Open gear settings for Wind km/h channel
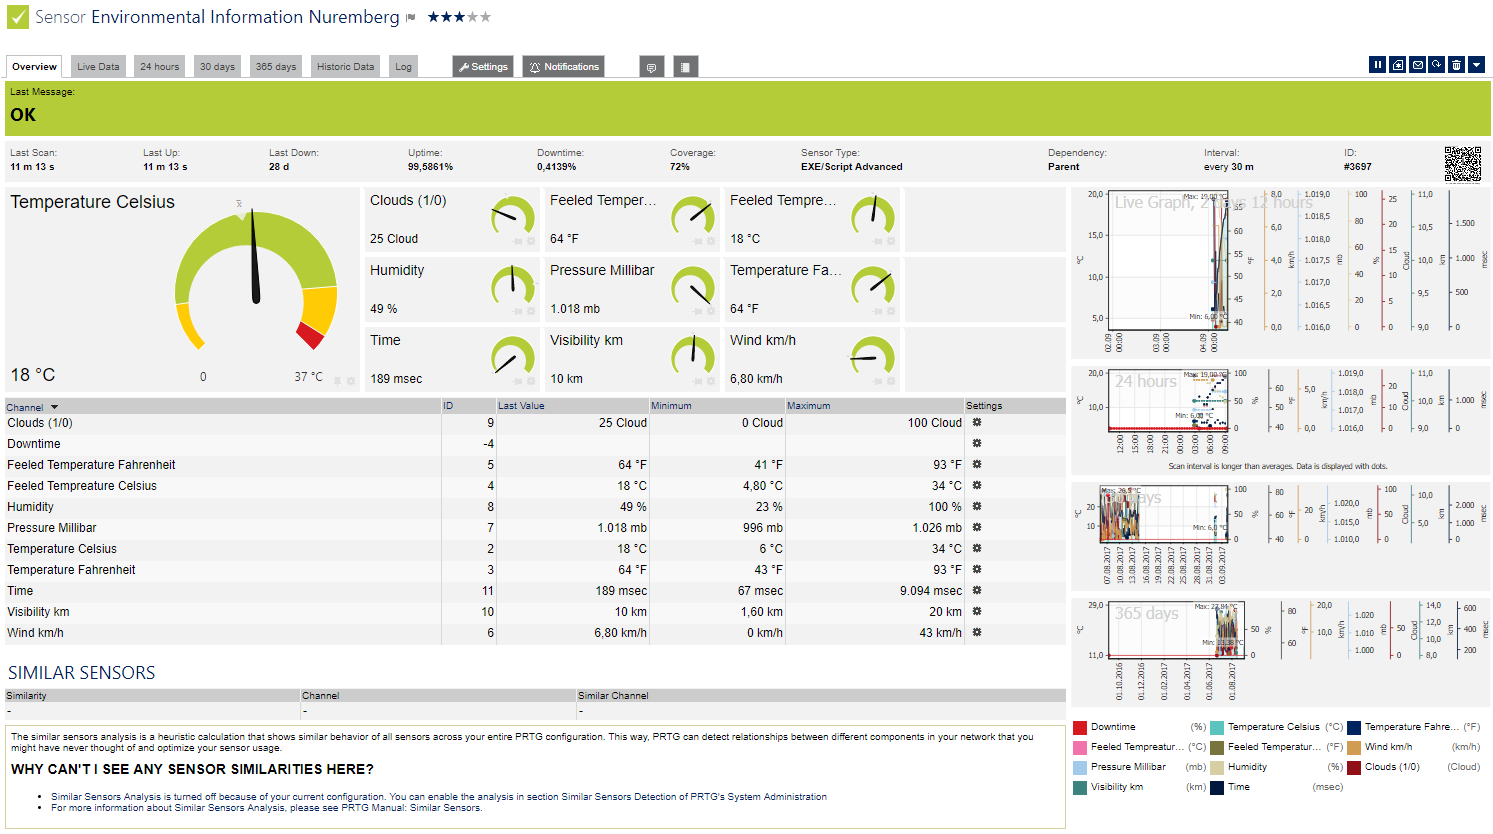The height and width of the screenshot is (834, 1493). point(977,632)
